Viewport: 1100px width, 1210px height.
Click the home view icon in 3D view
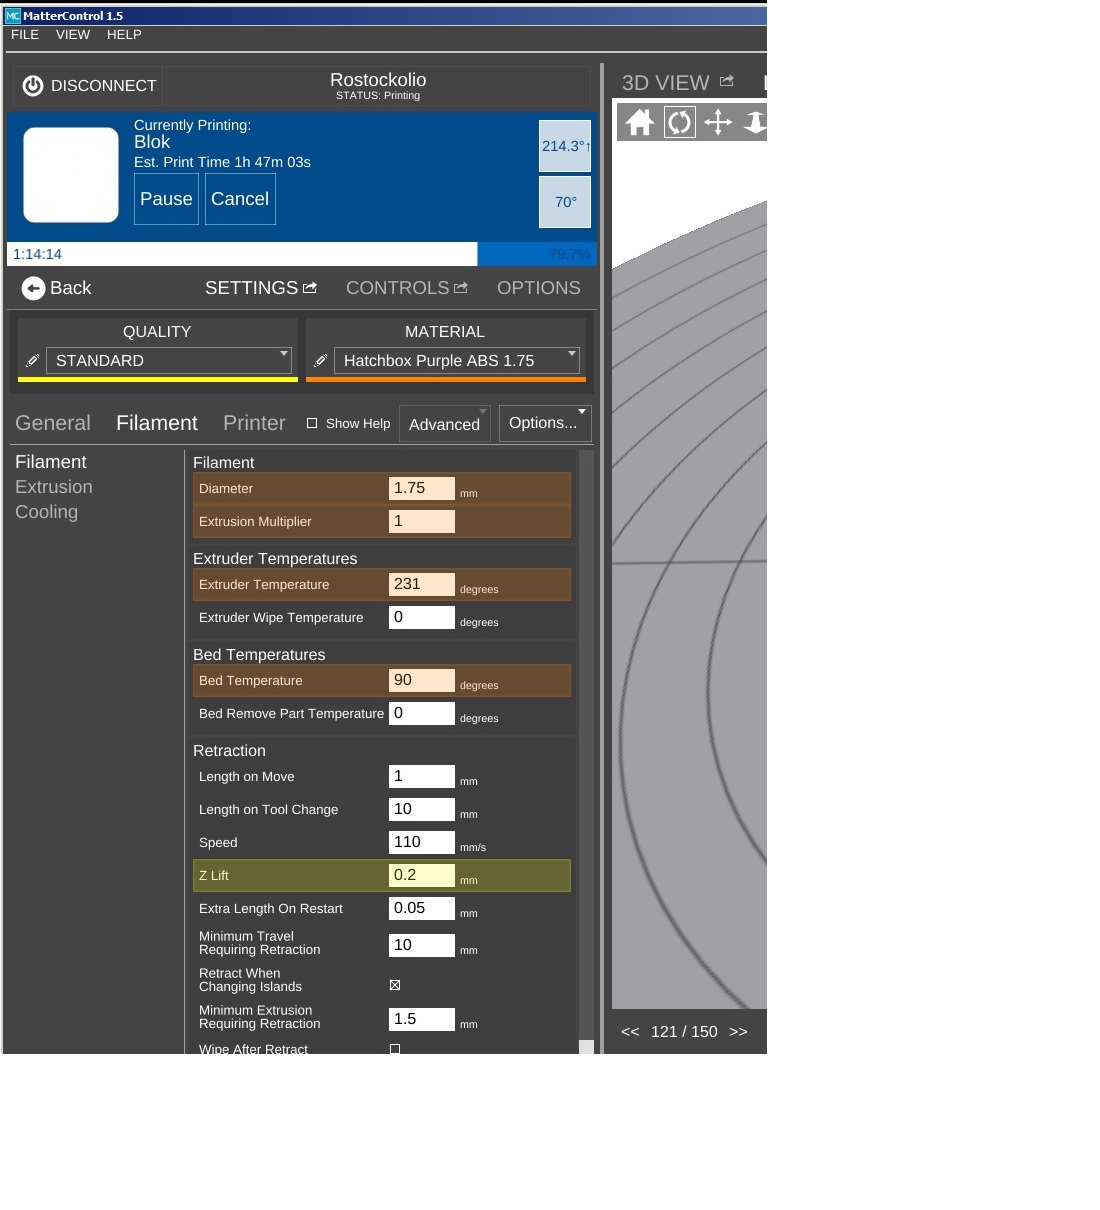640,123
